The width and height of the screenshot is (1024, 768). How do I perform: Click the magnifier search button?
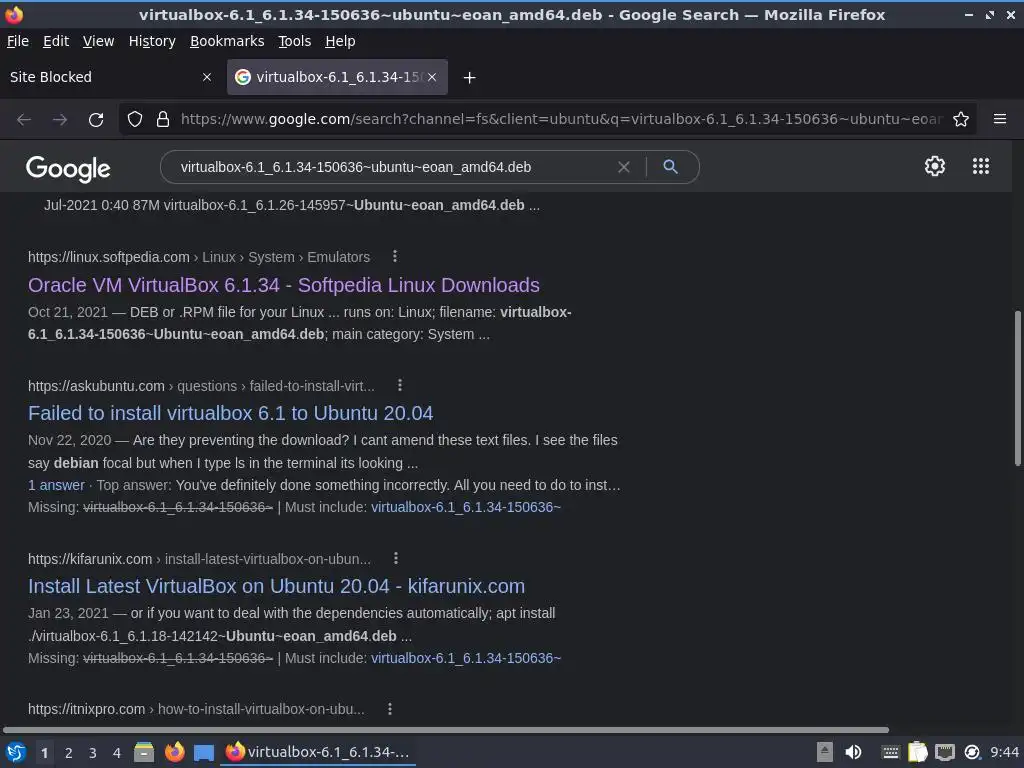(670, 167)
